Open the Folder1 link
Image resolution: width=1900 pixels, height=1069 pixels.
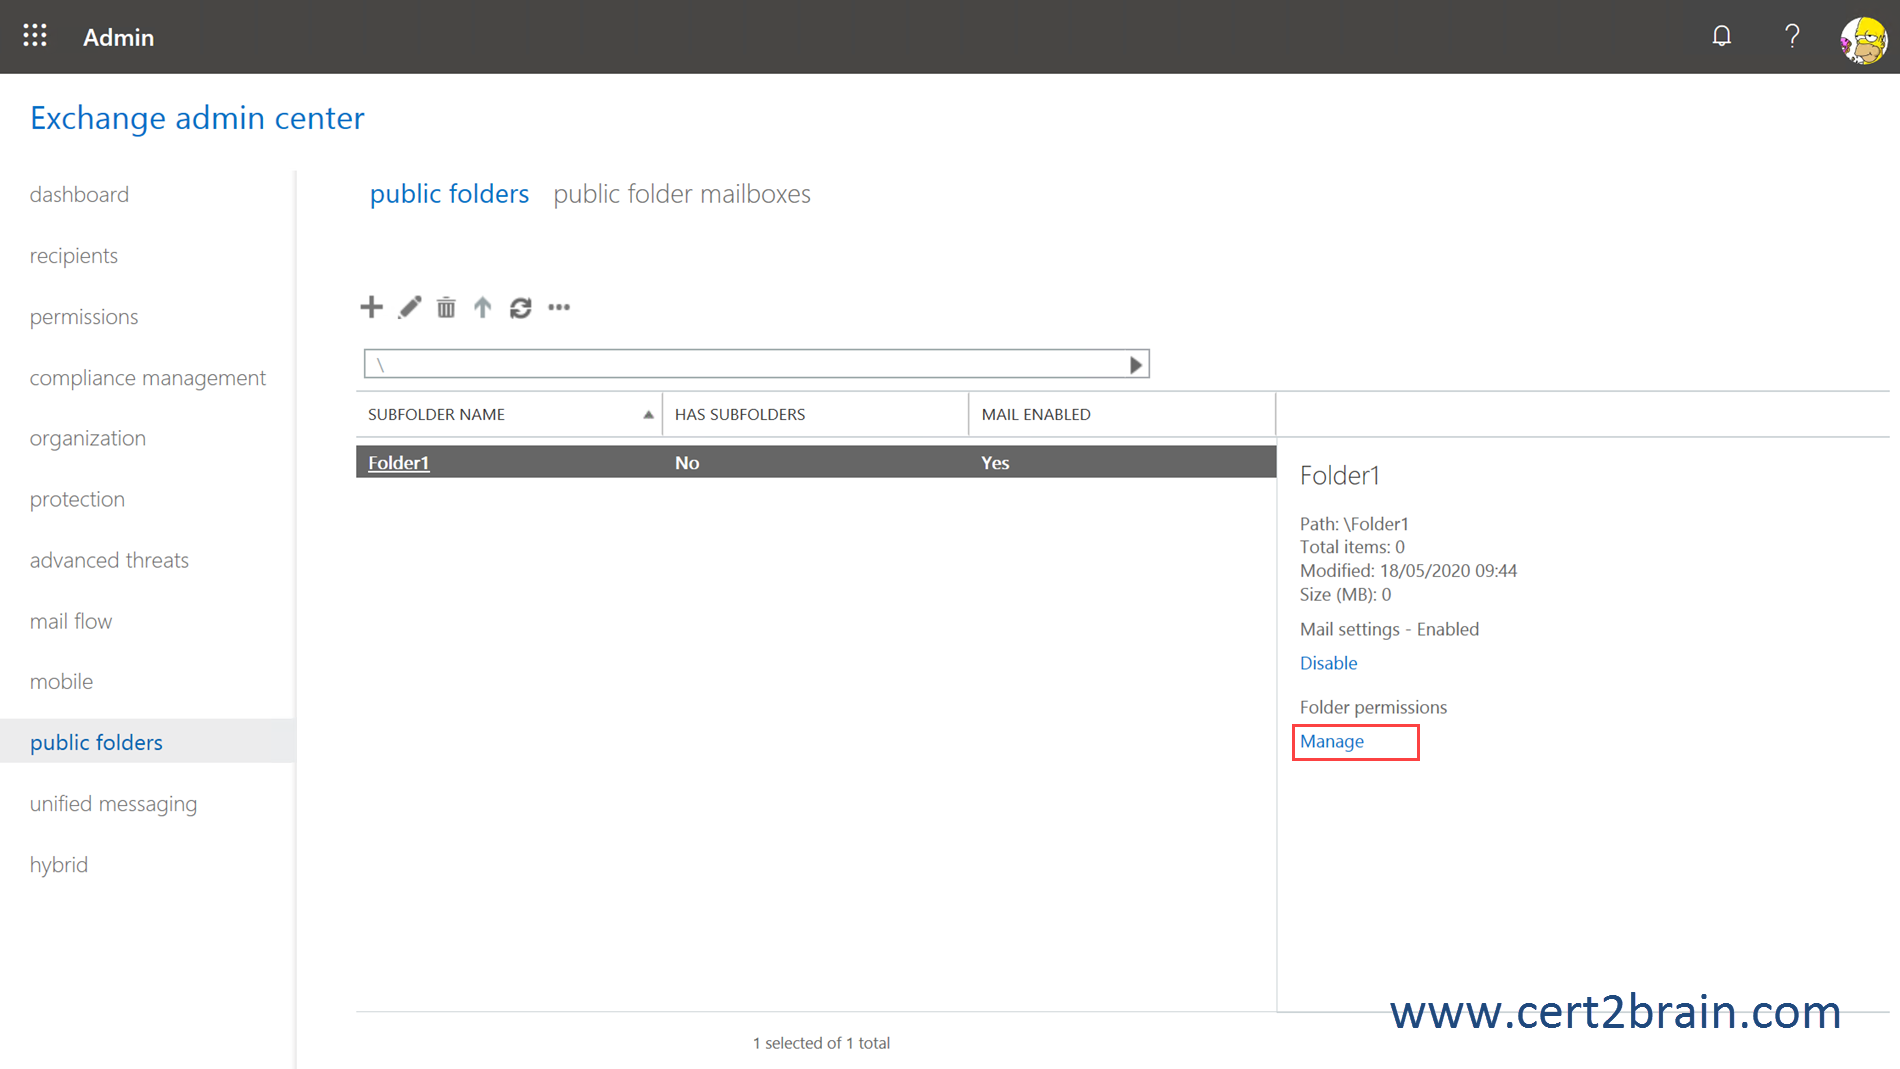click(398, 462)
